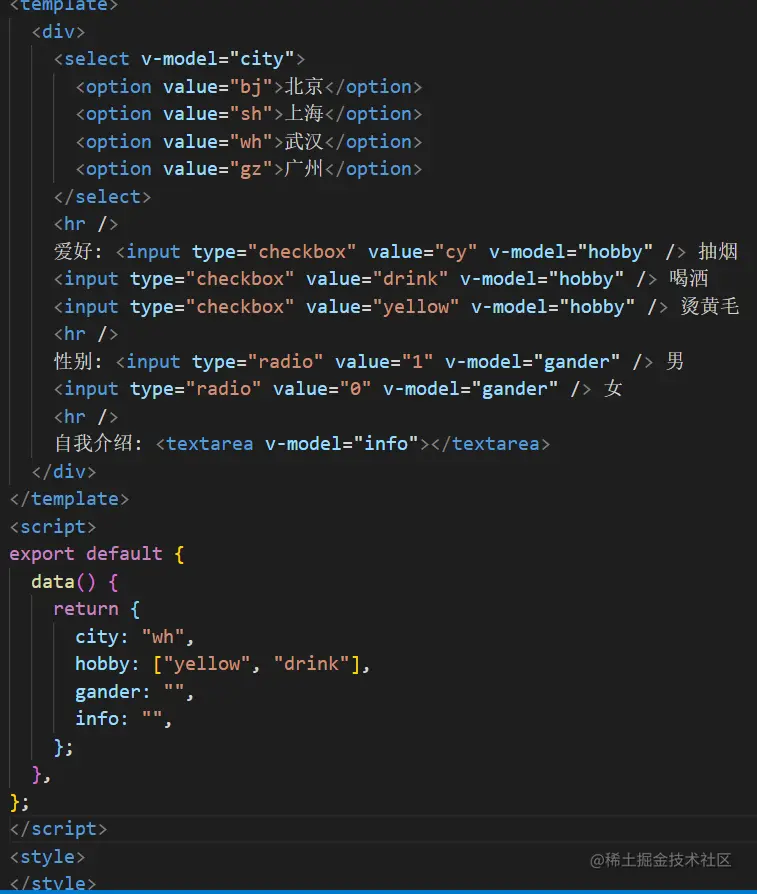Click the city: "wh" property line
Screen dimensions: 757x894
pyautogui.click(x=135, y=636)
